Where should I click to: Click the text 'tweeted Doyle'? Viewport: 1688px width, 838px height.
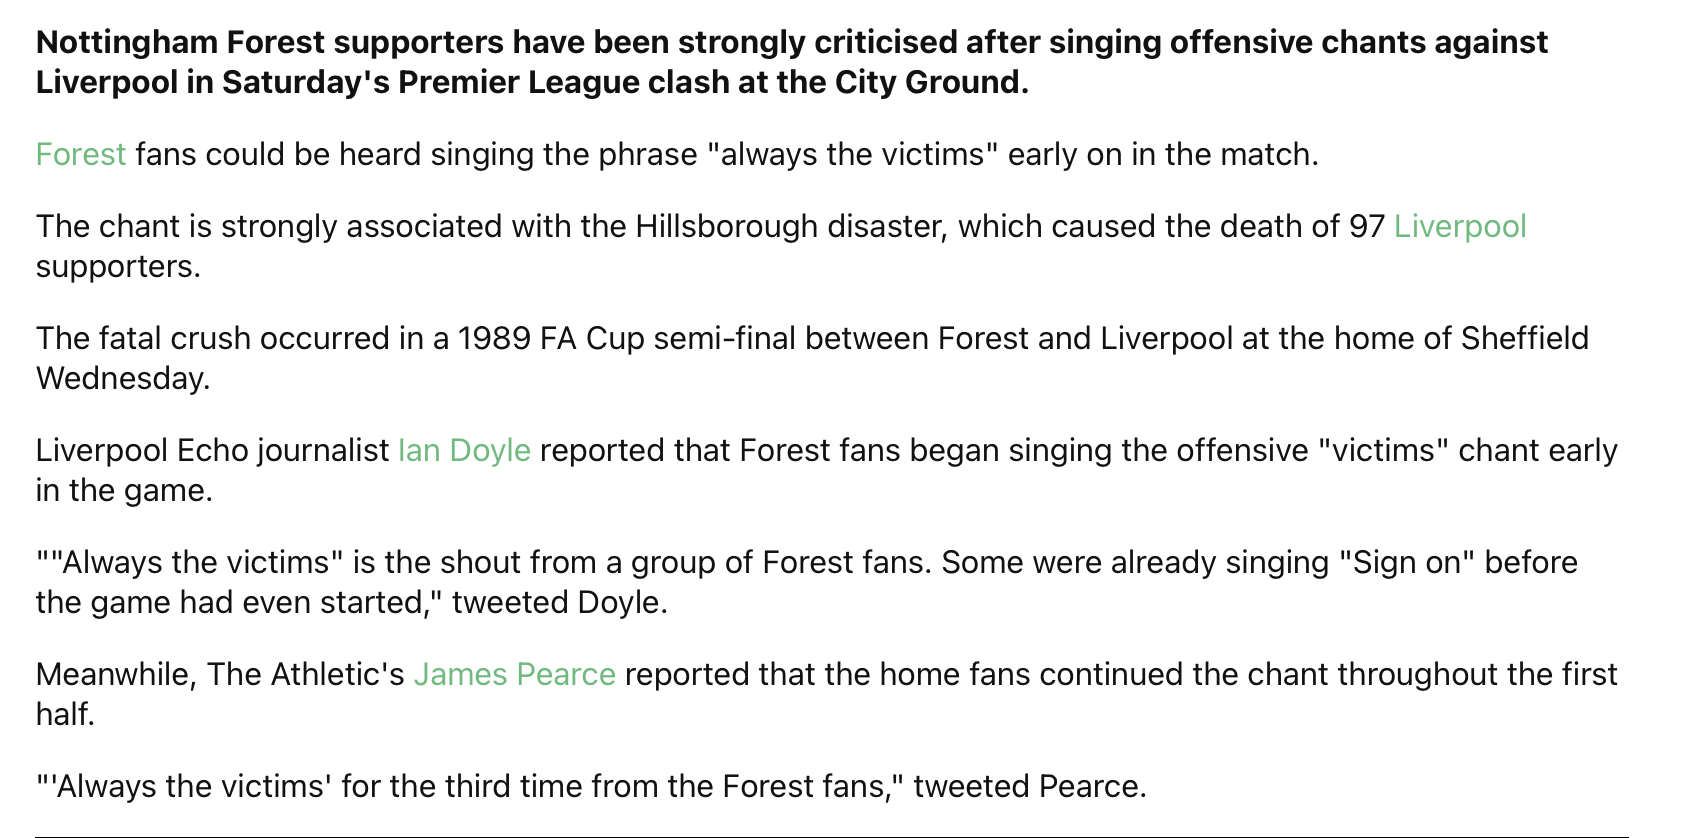[x=556, y=602]
